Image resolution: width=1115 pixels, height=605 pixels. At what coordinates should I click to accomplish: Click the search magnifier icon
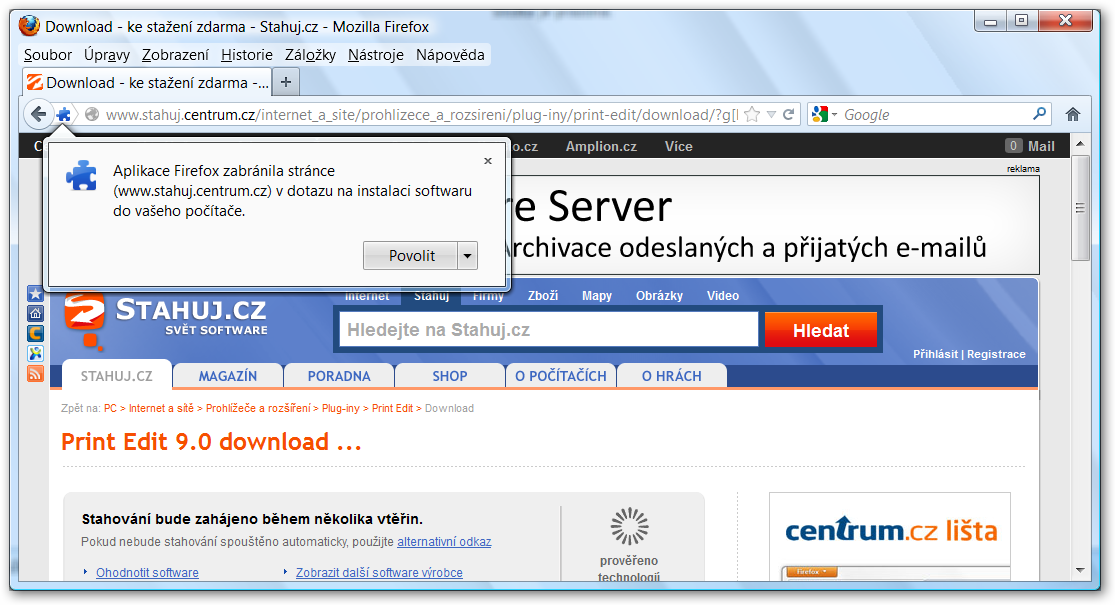point(1039,114)
